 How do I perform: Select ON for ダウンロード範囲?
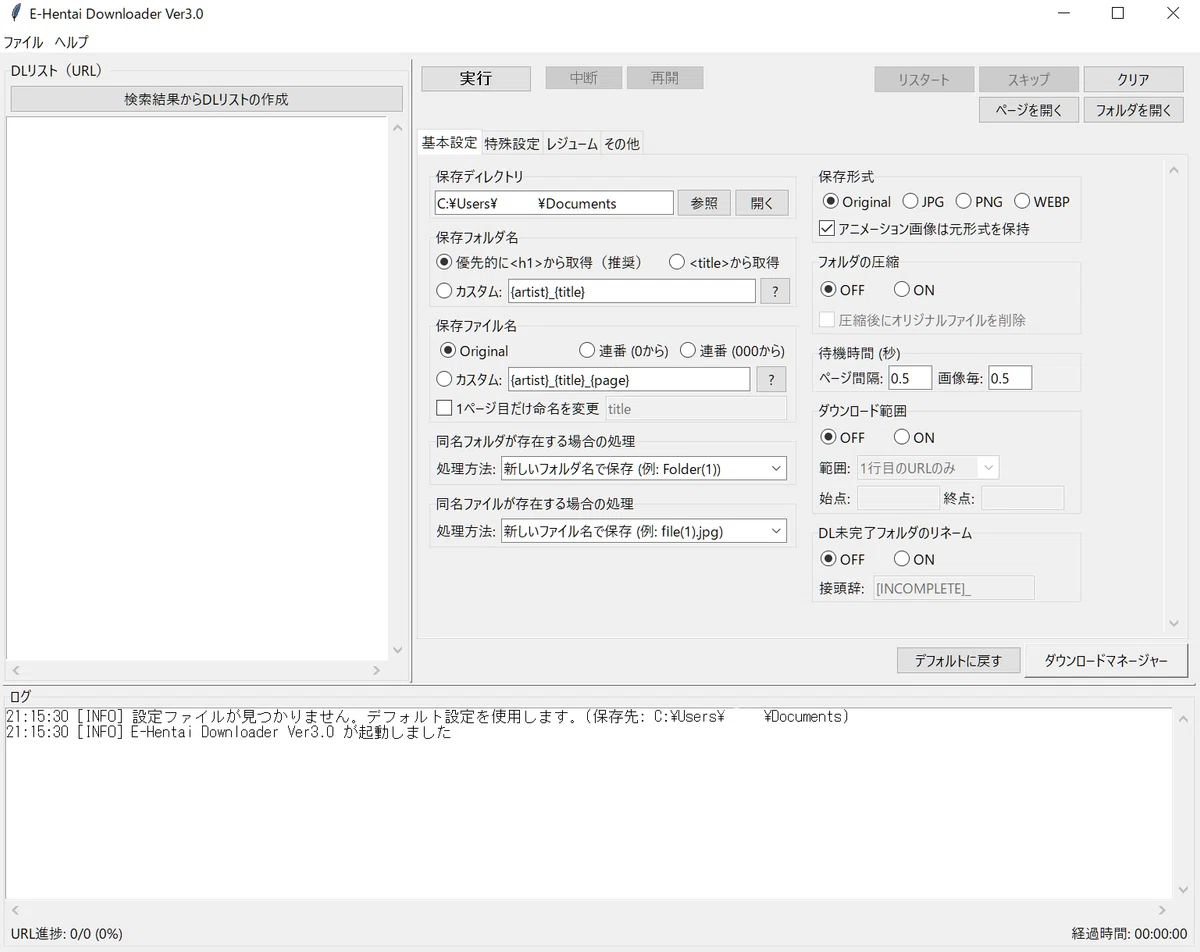(x=914, y=437)
